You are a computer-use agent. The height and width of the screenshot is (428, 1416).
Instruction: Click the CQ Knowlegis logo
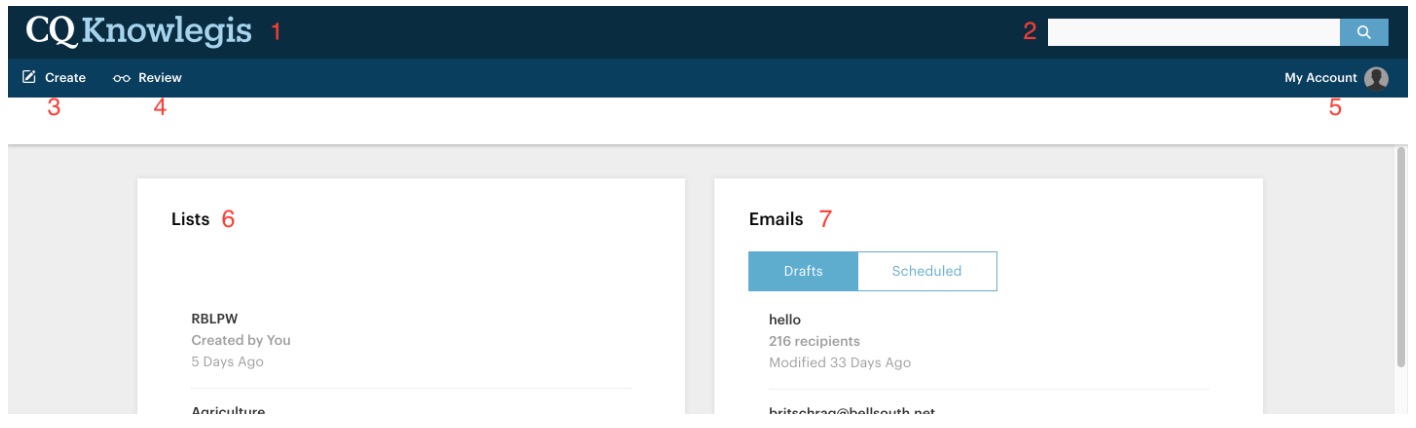[x=139, y=31]
